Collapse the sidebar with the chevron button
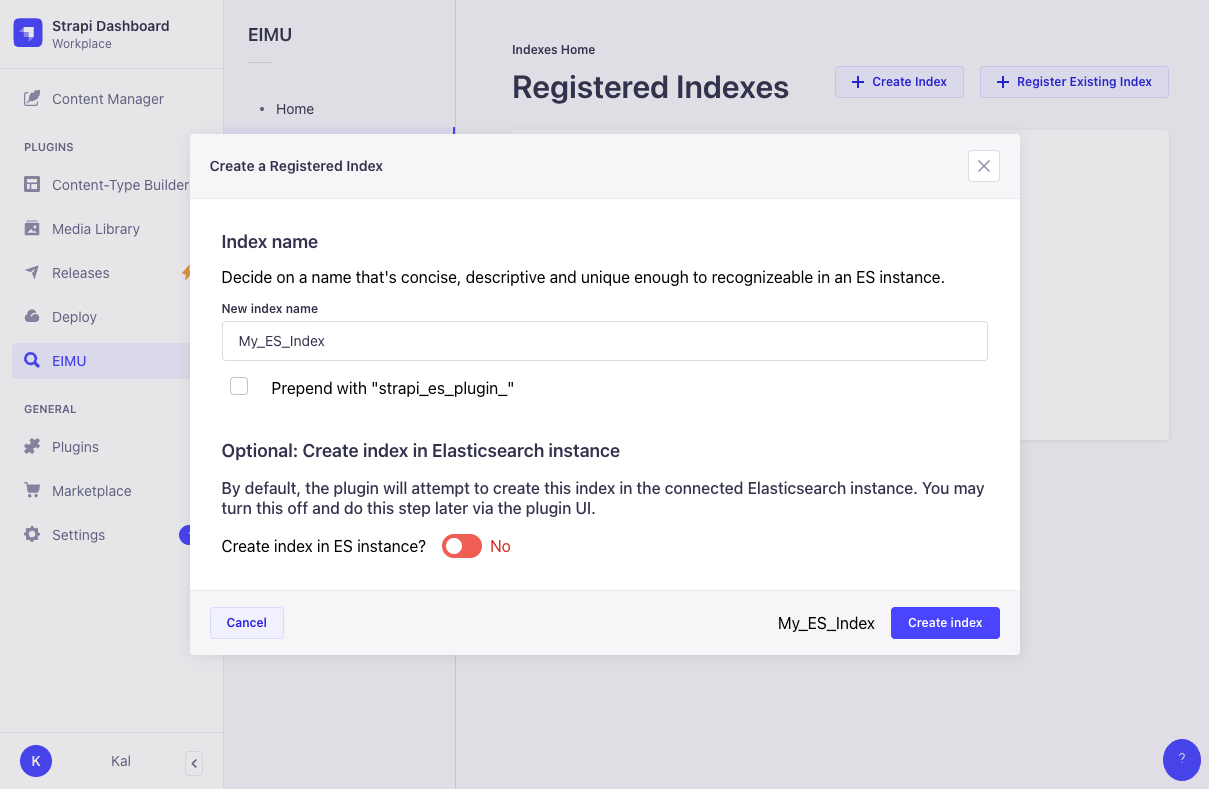 click(194, 763)
